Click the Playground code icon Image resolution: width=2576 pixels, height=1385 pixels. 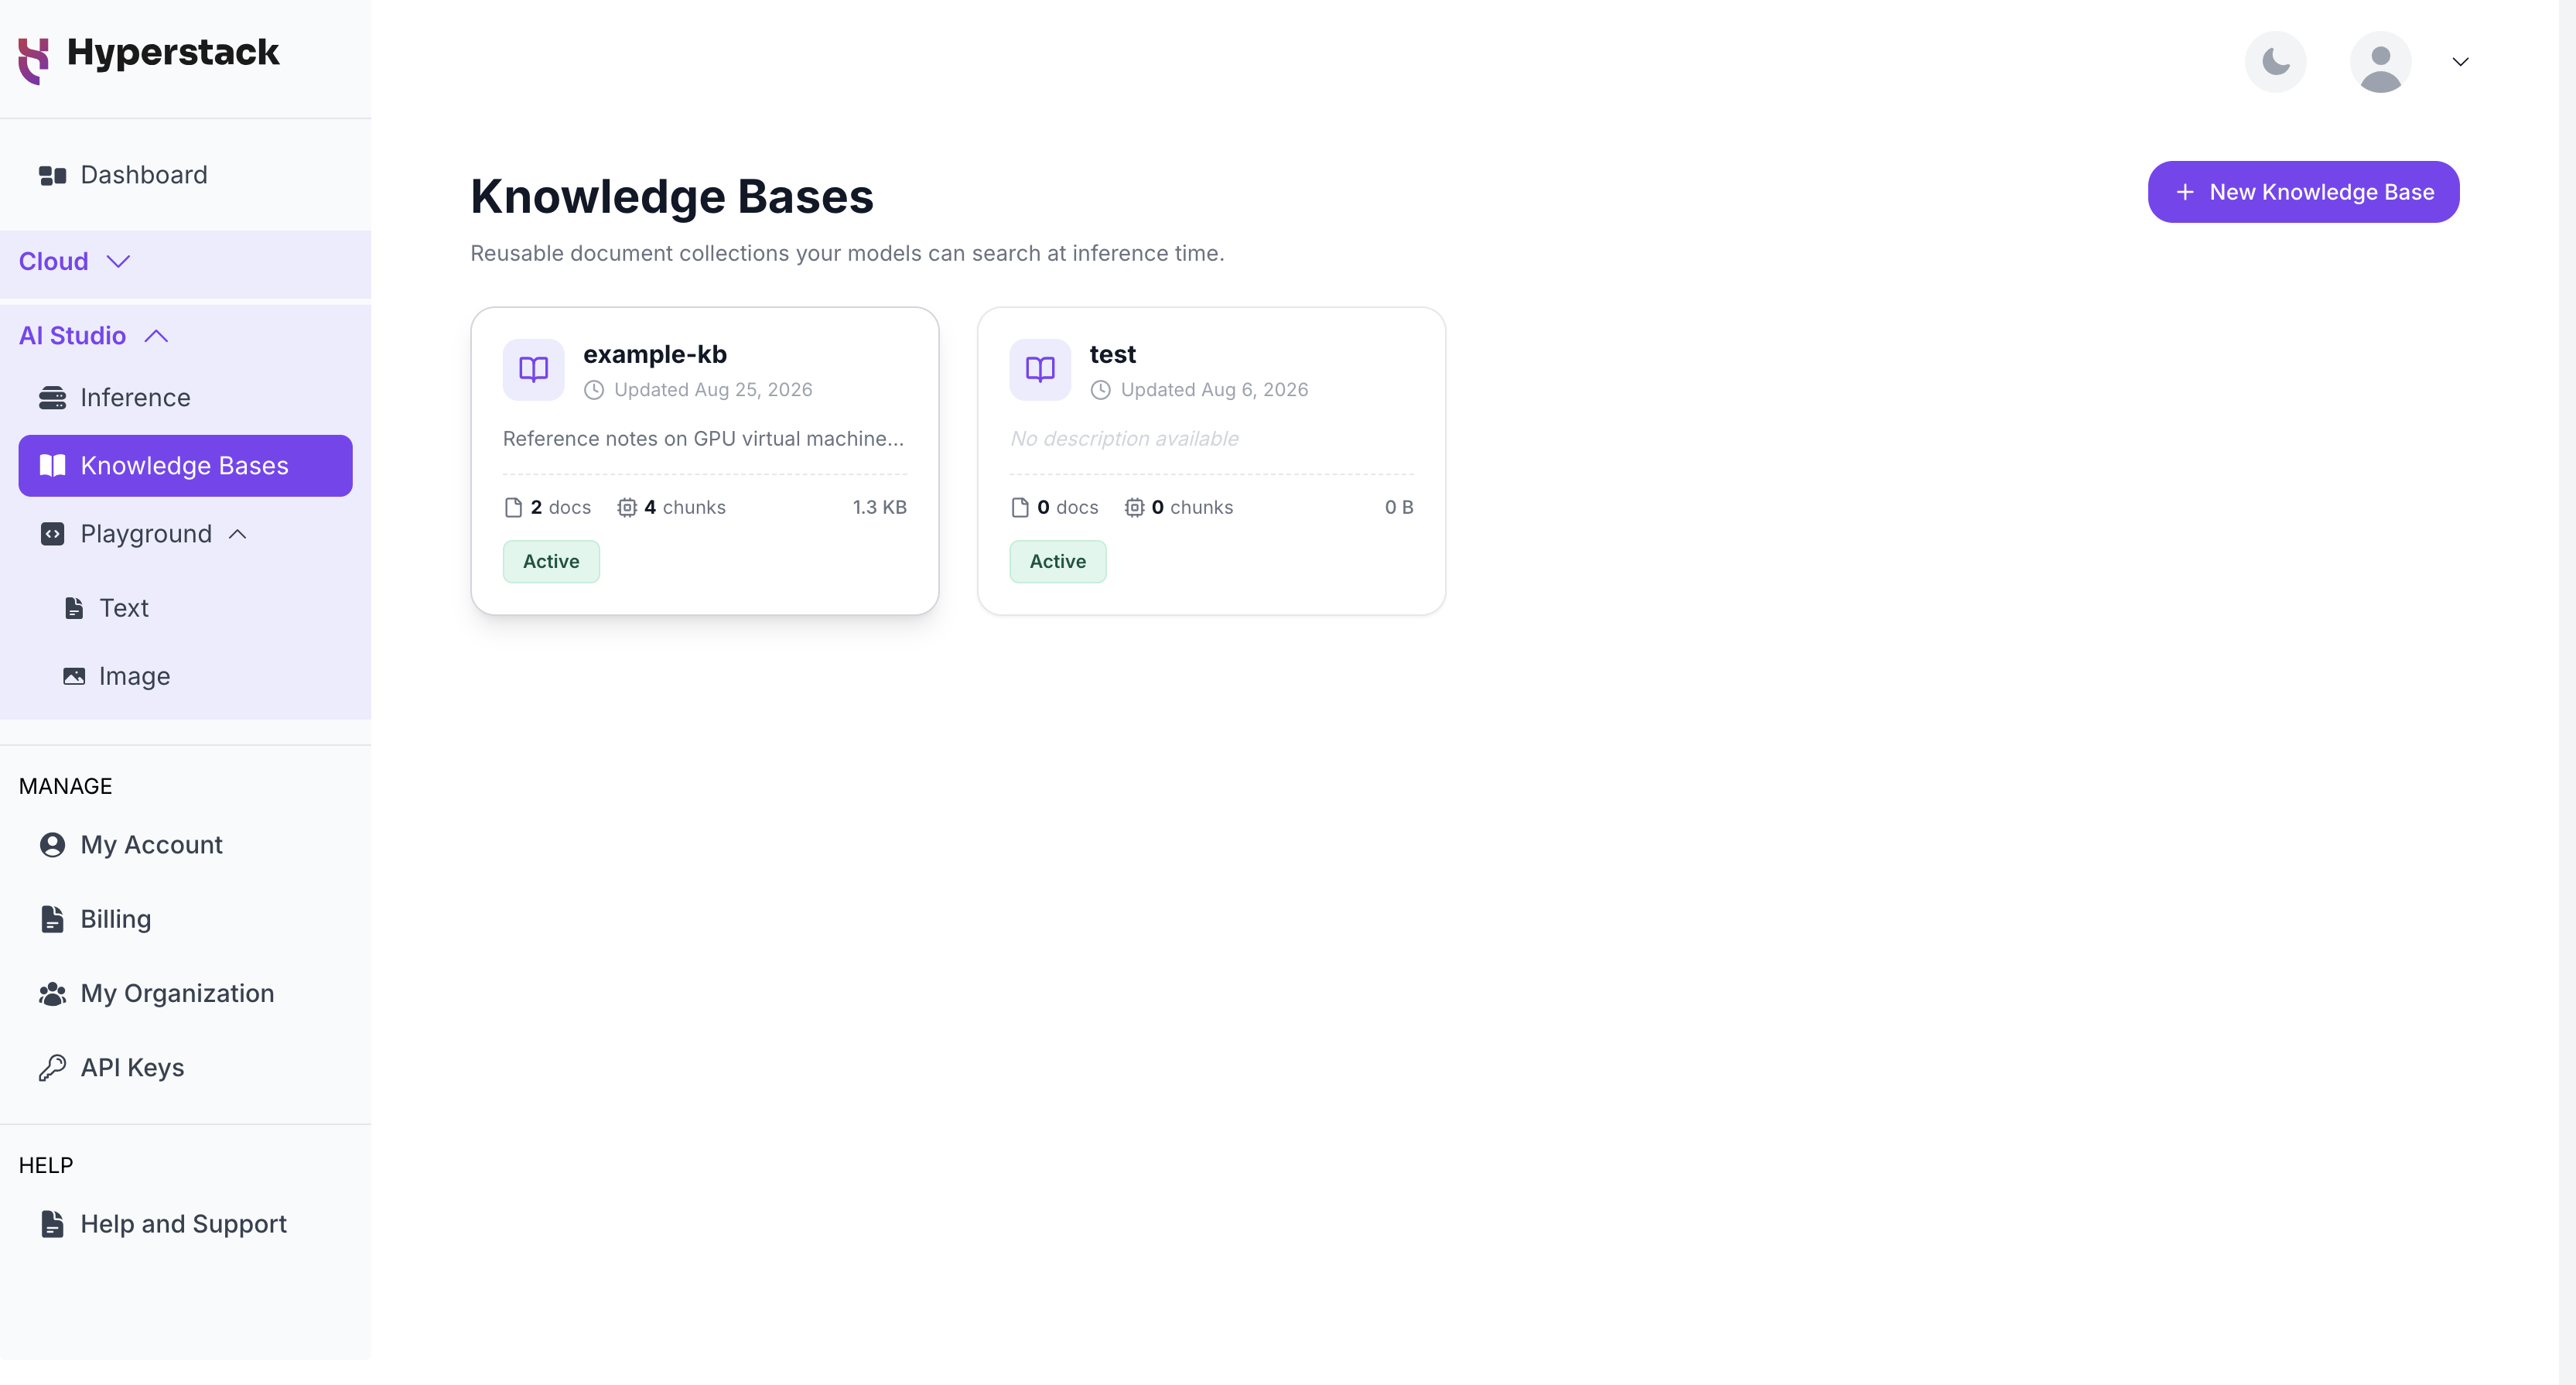click(52, 534)
